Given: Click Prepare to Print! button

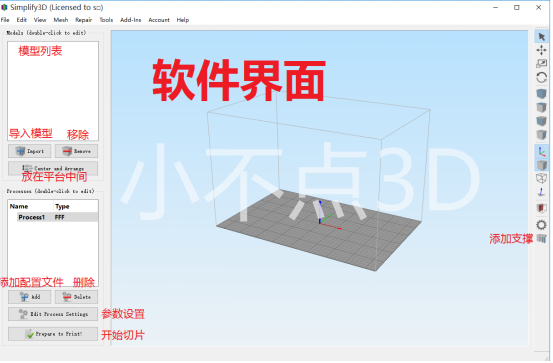Looking at the screenshot, I should click(53, 335).
